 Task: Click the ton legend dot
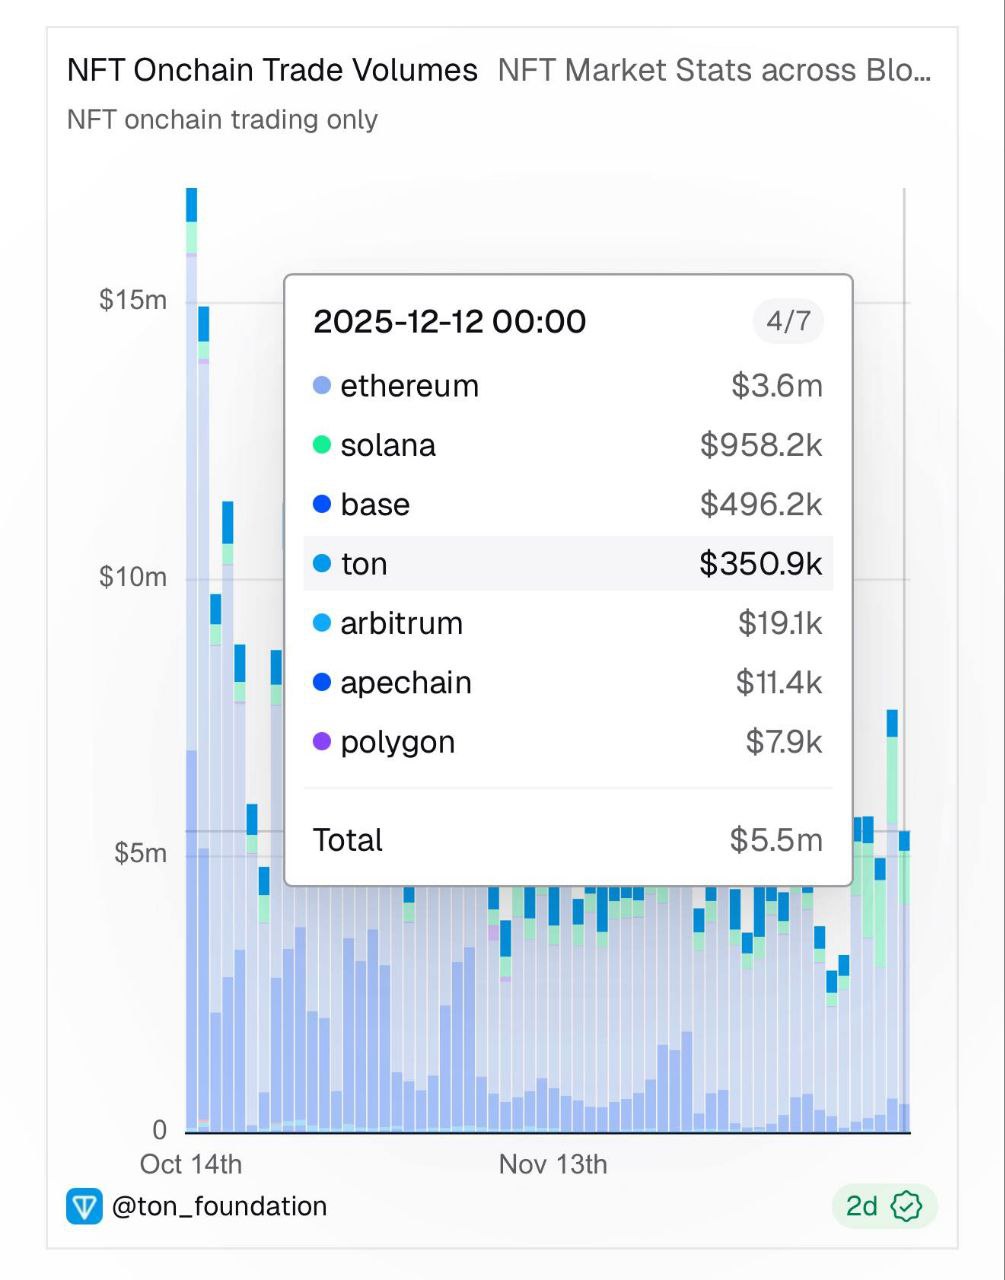[x=322, y=564]
